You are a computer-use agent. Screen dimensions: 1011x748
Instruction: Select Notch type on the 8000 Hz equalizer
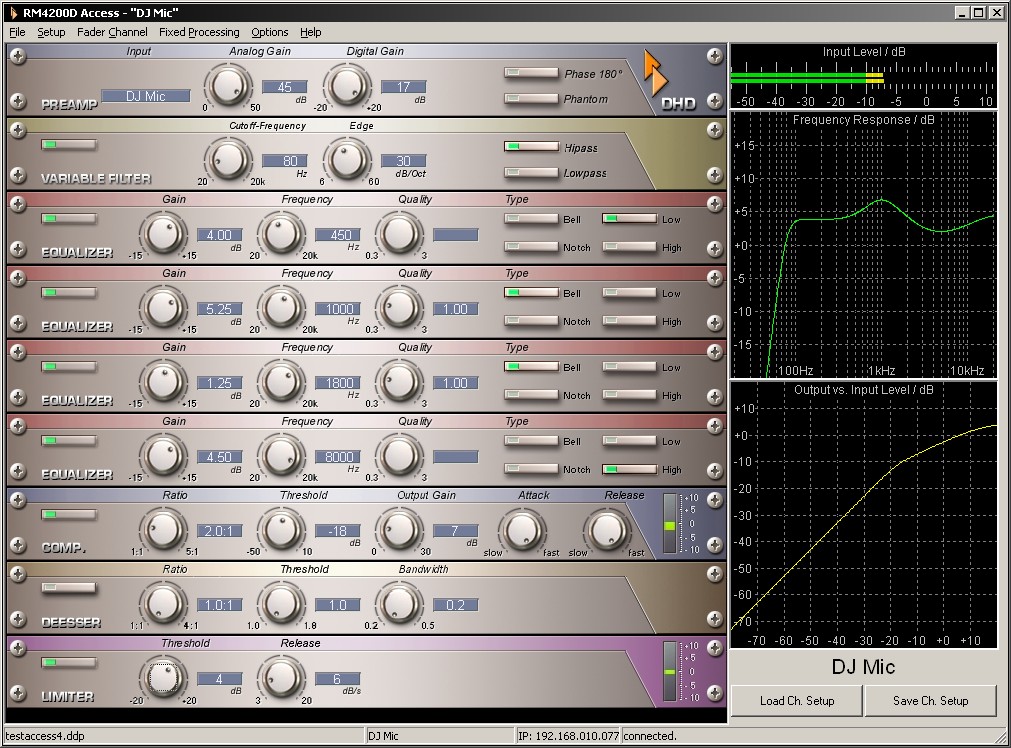531,469
